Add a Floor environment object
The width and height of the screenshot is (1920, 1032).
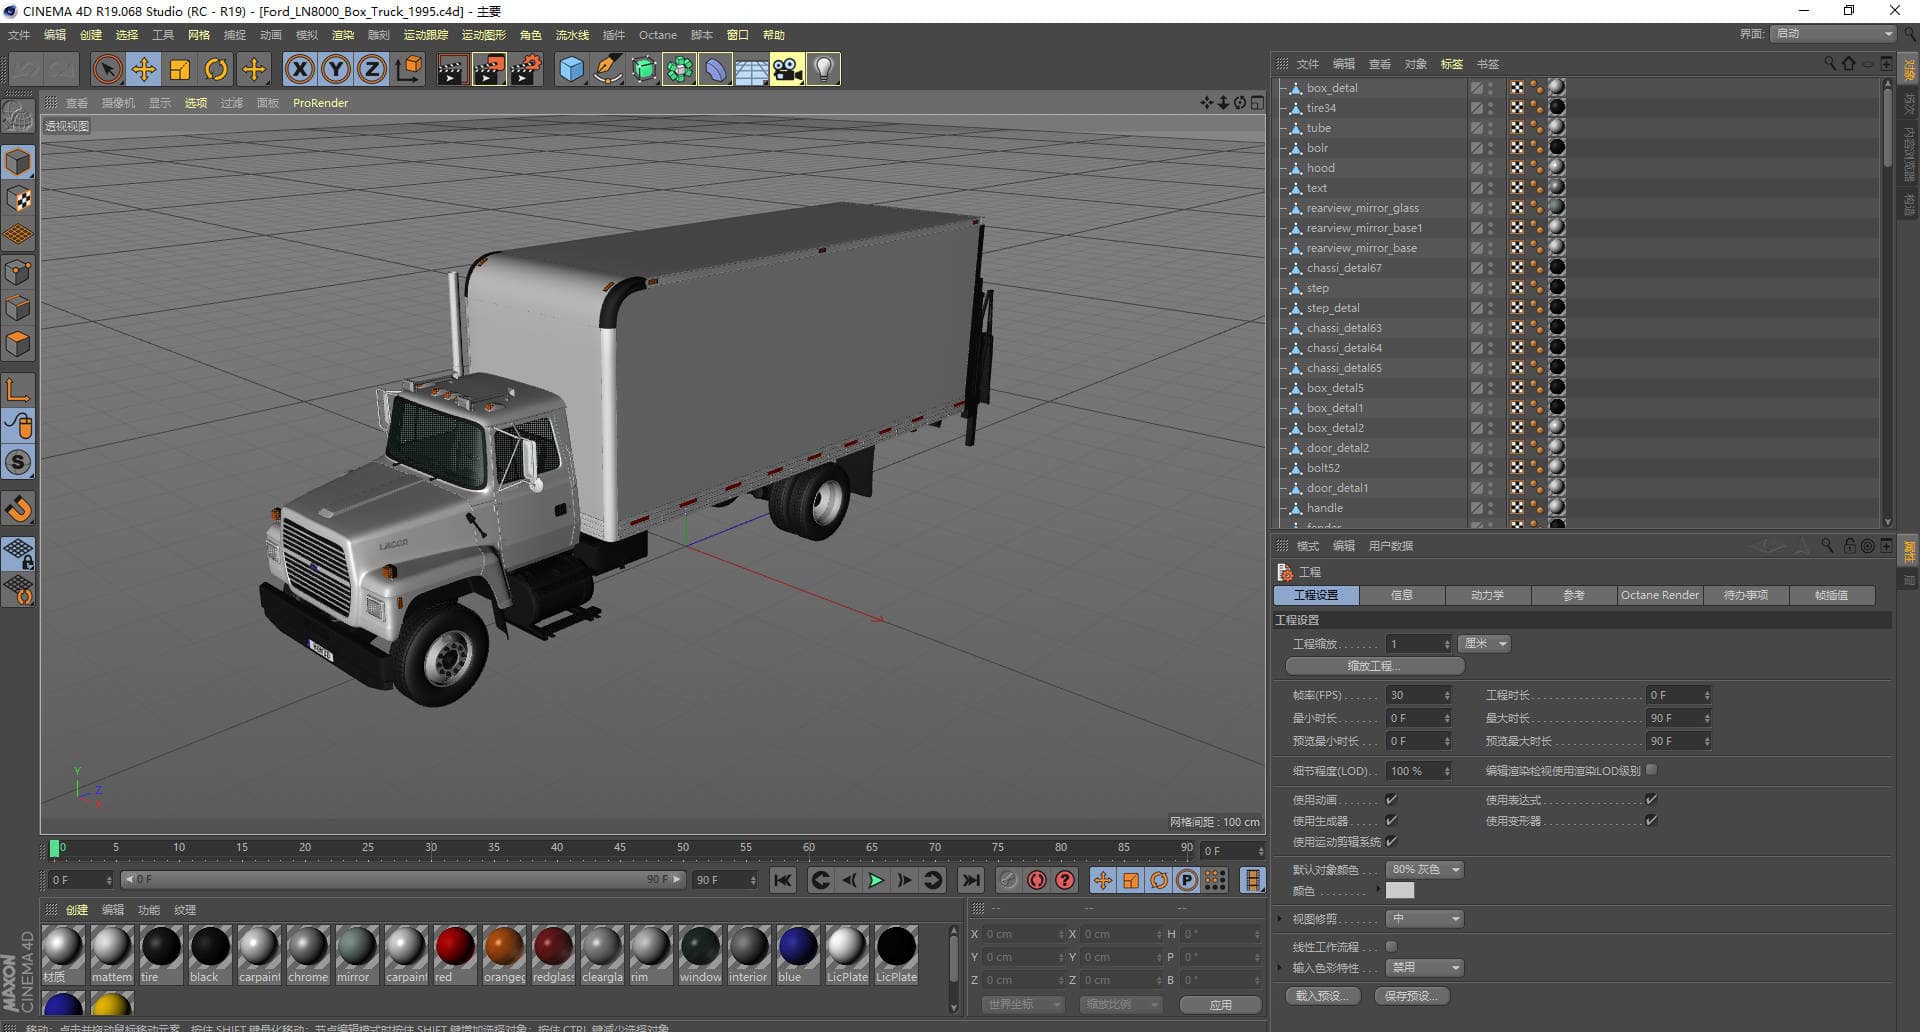click(x=752, y=69)
